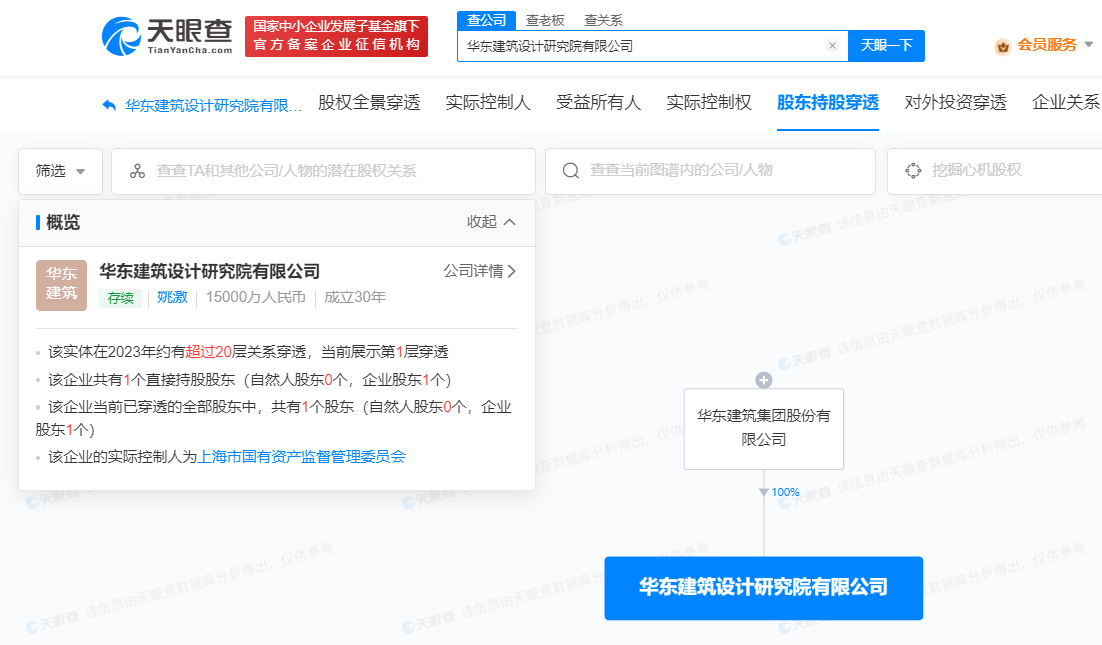The width and height of the screenshot is (1102, 645).
Task: Switch to 查关系 search tab
Action: 603,20
